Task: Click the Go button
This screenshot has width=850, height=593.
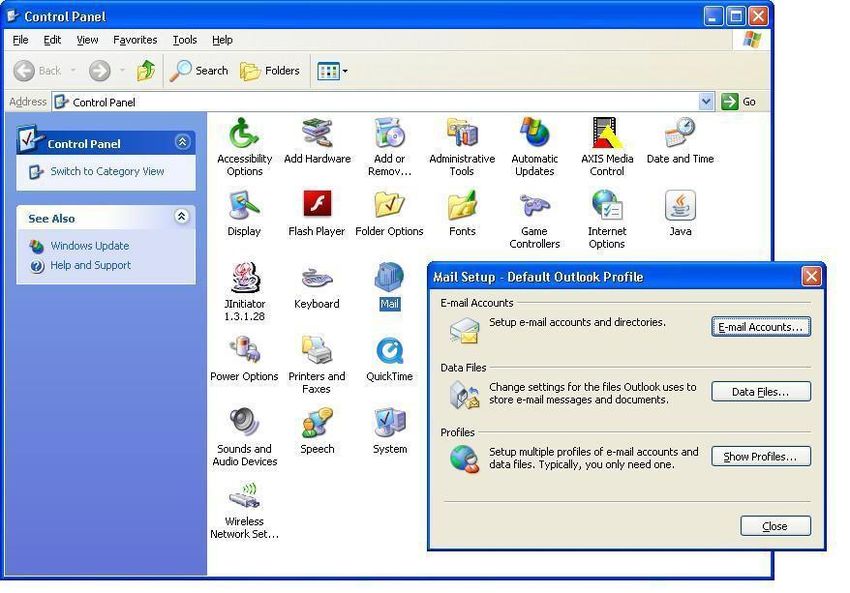Action: (739, 101)
